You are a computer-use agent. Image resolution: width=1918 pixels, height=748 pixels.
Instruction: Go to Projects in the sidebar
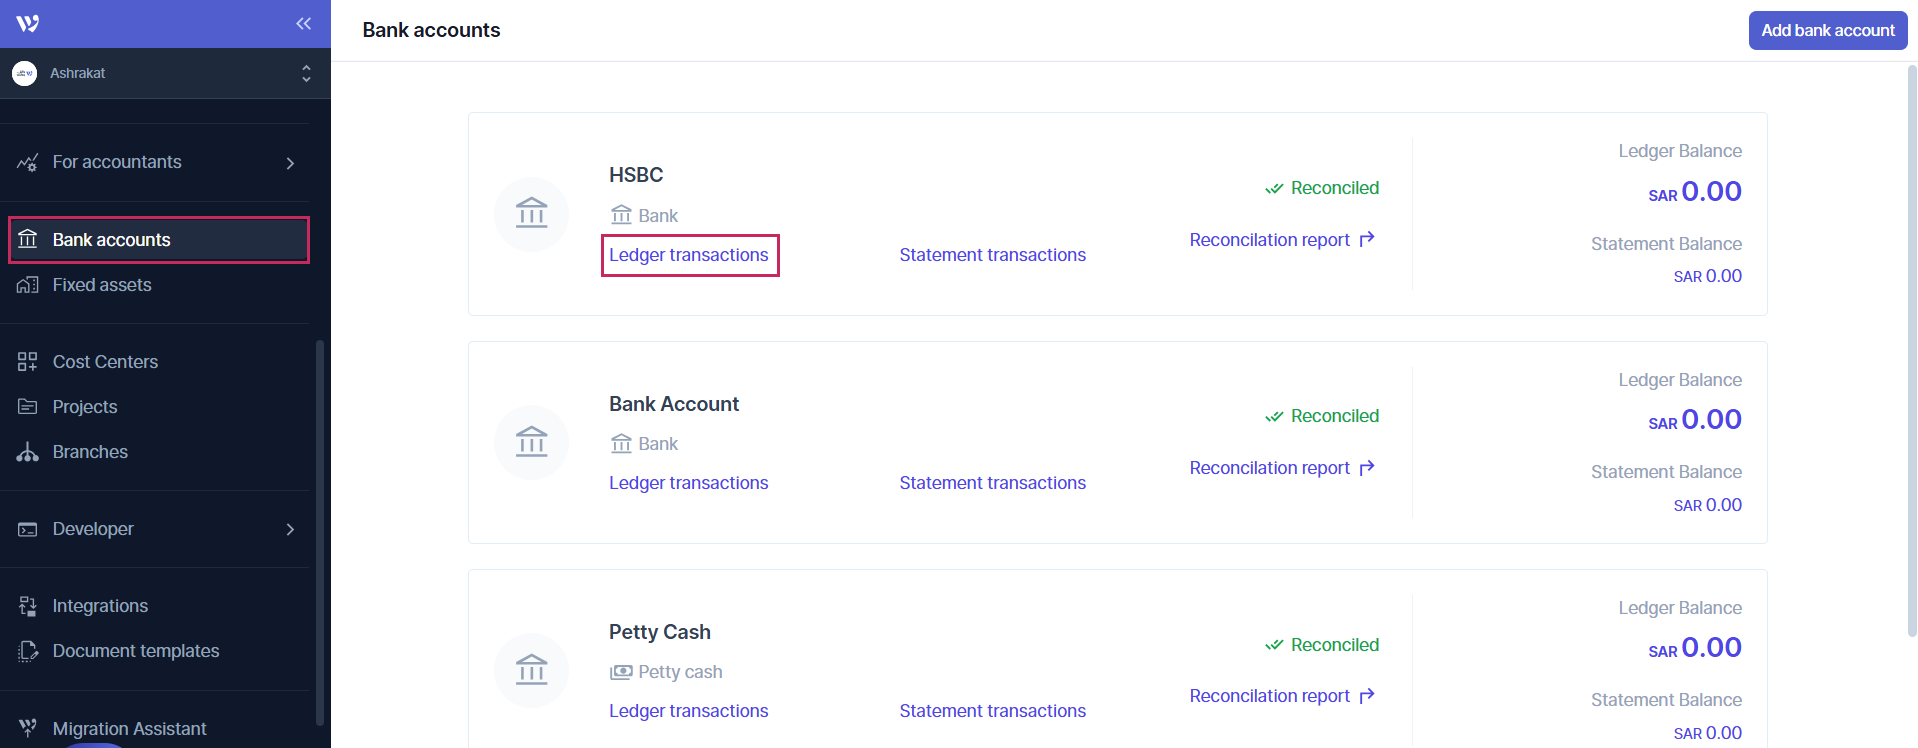point(85,407)
